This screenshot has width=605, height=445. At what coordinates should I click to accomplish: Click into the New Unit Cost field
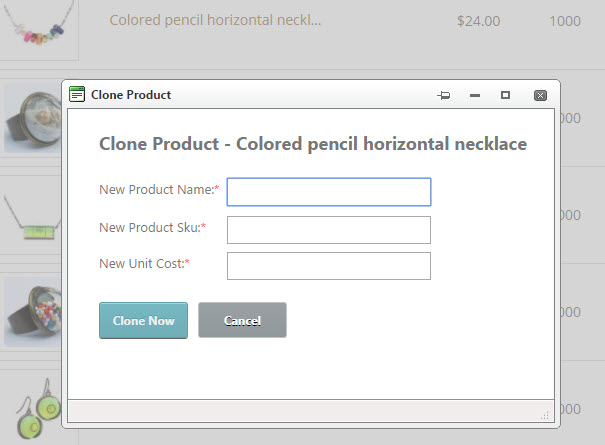(x=329, y=266)
